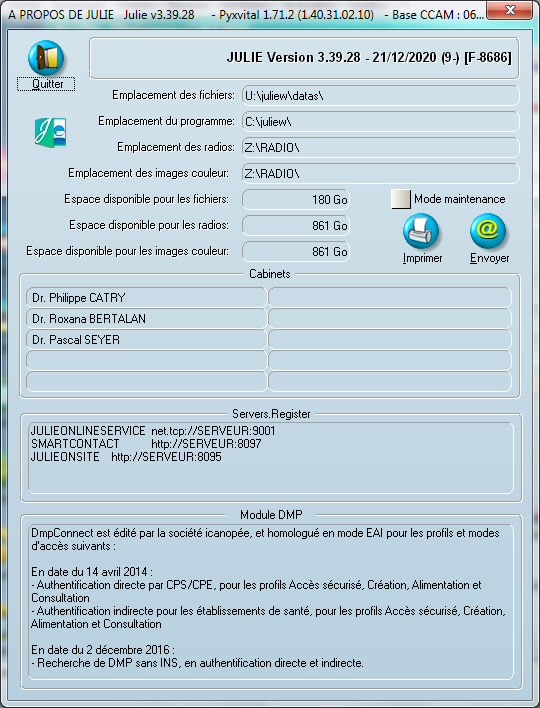The width and height of the screenshot is (540, 708).
Task: Click inside the Module DMP text box
Action: 270,601
